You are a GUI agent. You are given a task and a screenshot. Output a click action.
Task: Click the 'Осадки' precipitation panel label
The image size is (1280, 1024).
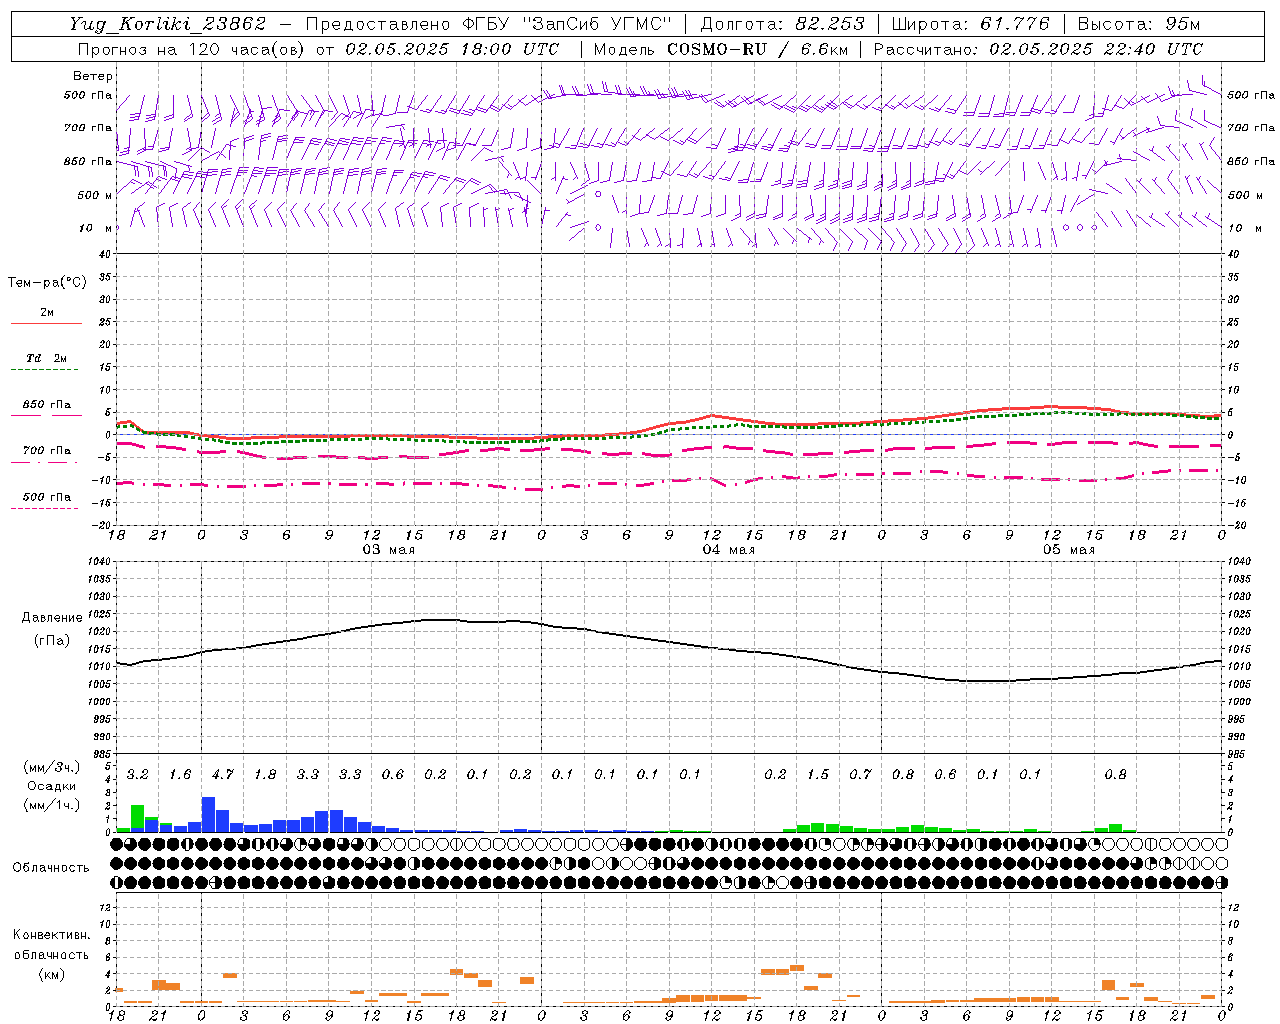pos(51,787)
